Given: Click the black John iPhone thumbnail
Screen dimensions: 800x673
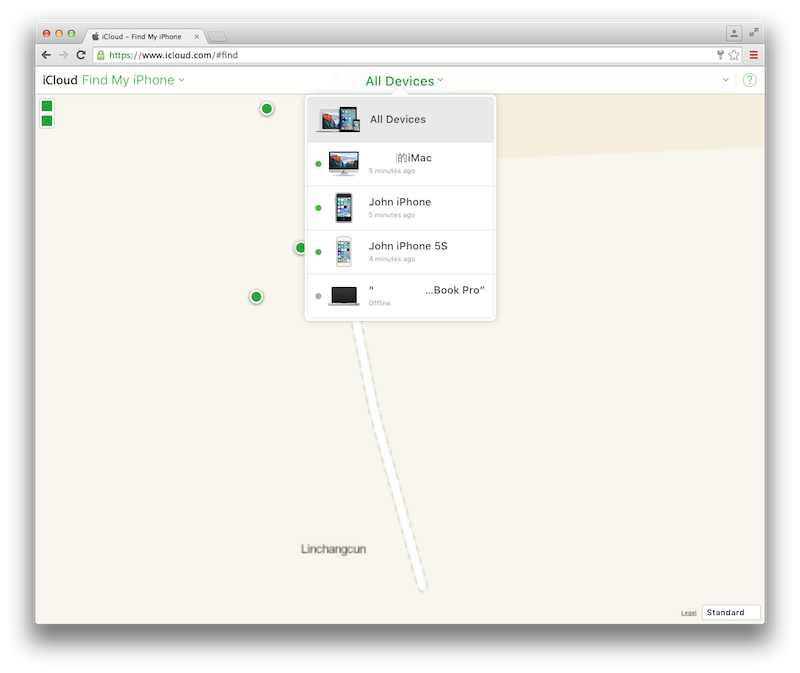Looking at the screenshot, I should pos(343,208).
